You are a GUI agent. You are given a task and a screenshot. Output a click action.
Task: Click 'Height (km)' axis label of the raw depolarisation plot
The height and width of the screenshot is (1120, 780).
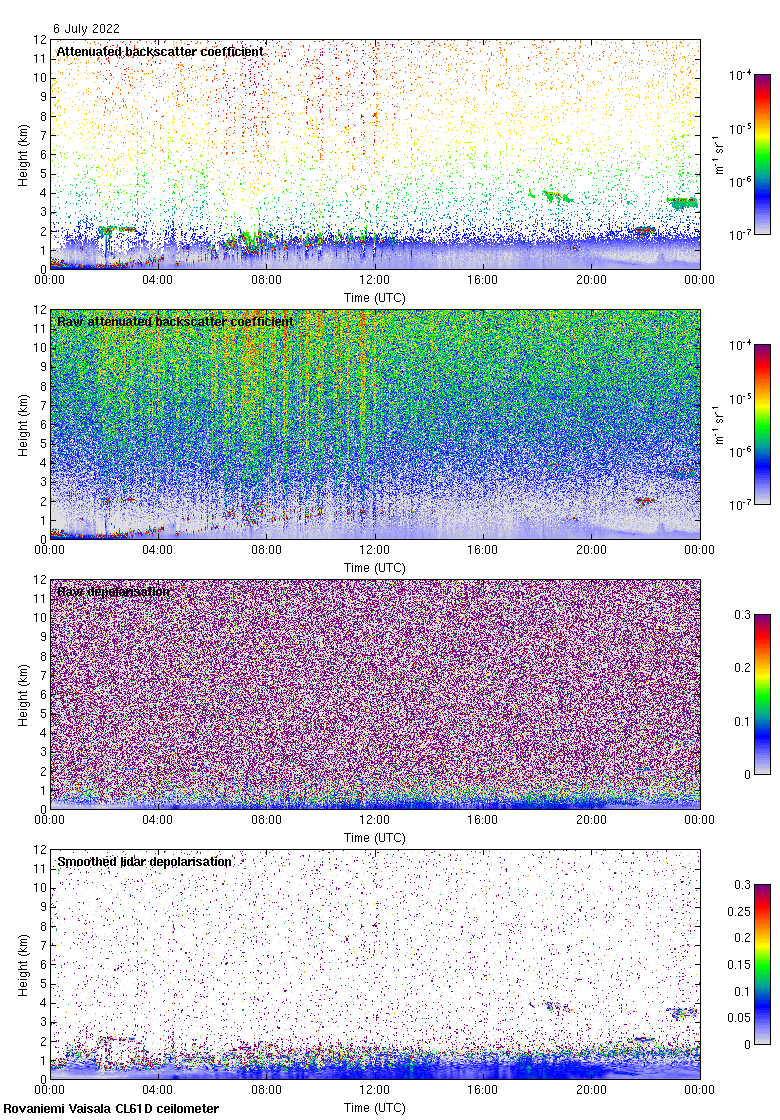tap(24, 695)
